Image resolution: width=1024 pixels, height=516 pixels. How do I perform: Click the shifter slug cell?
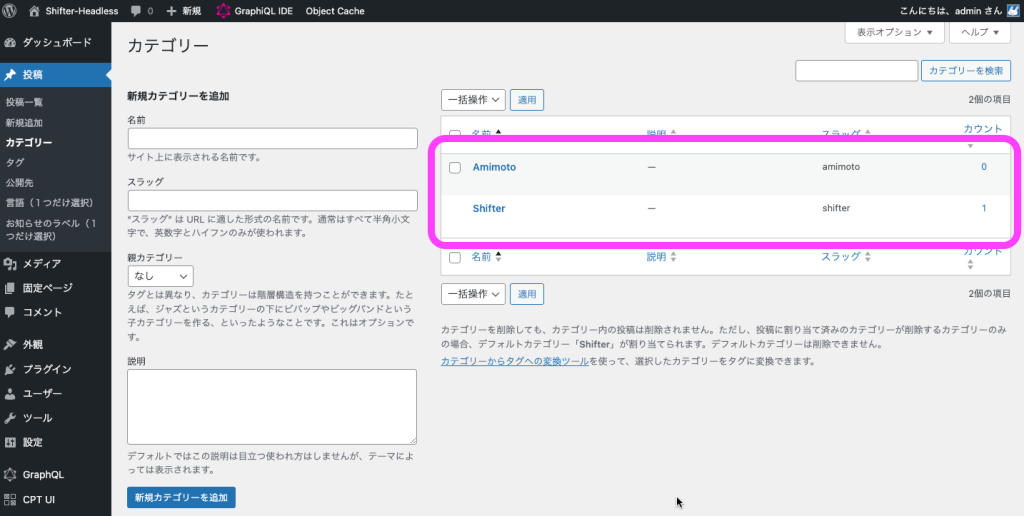[836, 208]
